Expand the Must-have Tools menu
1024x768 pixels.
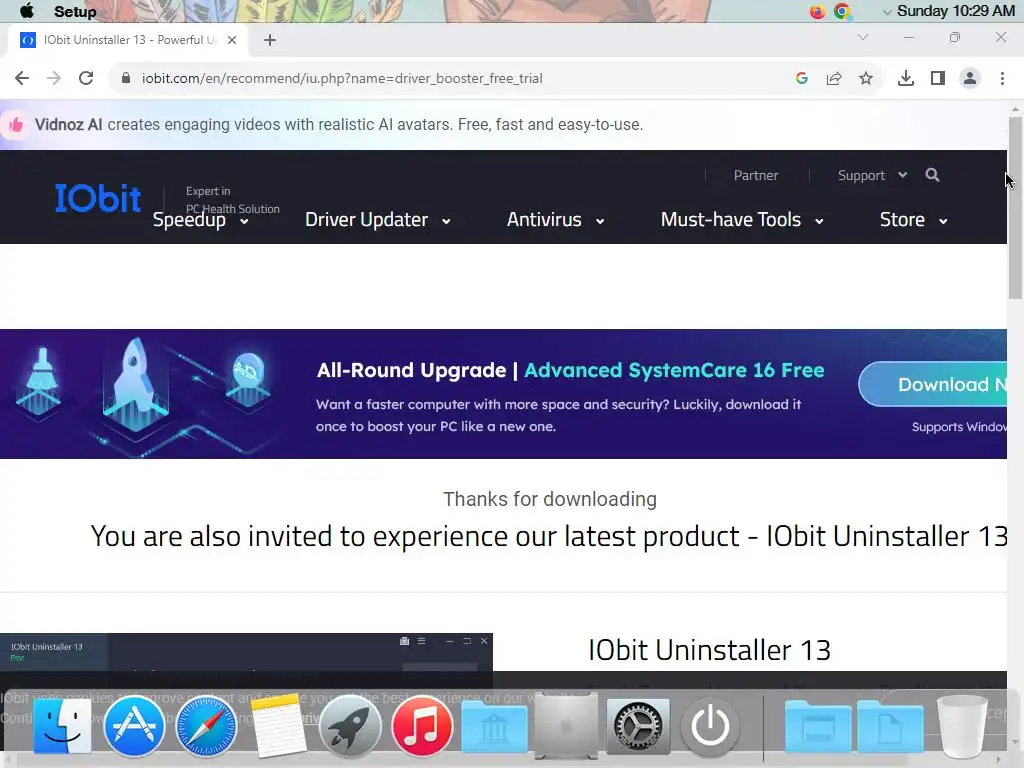[742, 220]
